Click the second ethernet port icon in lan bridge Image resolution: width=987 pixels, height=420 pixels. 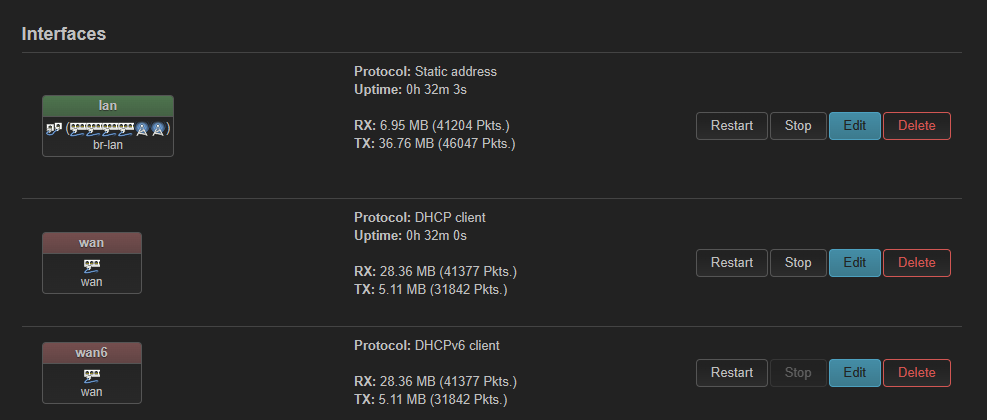pos(93,128)
